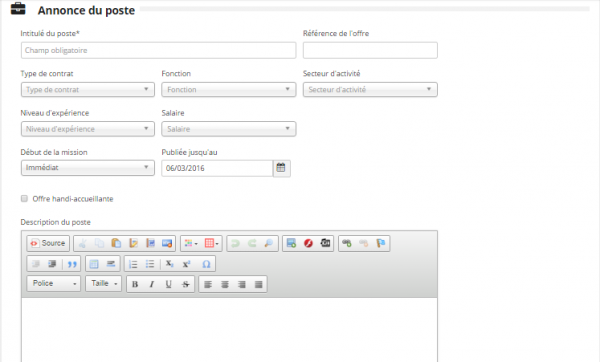Screen dimensions: 600x362
Task: Insert a hyperlink with the link icon
Action: (347, 243)
